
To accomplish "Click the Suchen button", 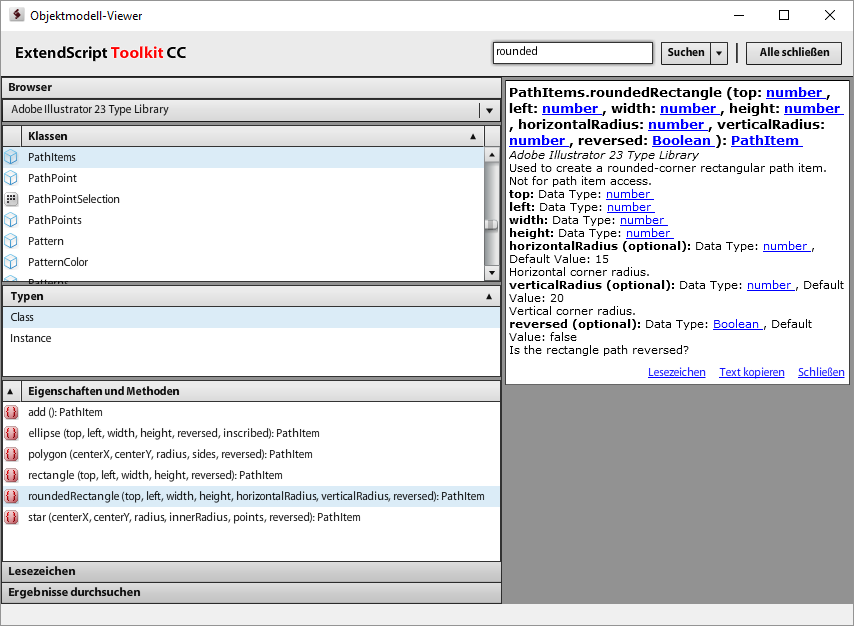I will tap(686, 53).
